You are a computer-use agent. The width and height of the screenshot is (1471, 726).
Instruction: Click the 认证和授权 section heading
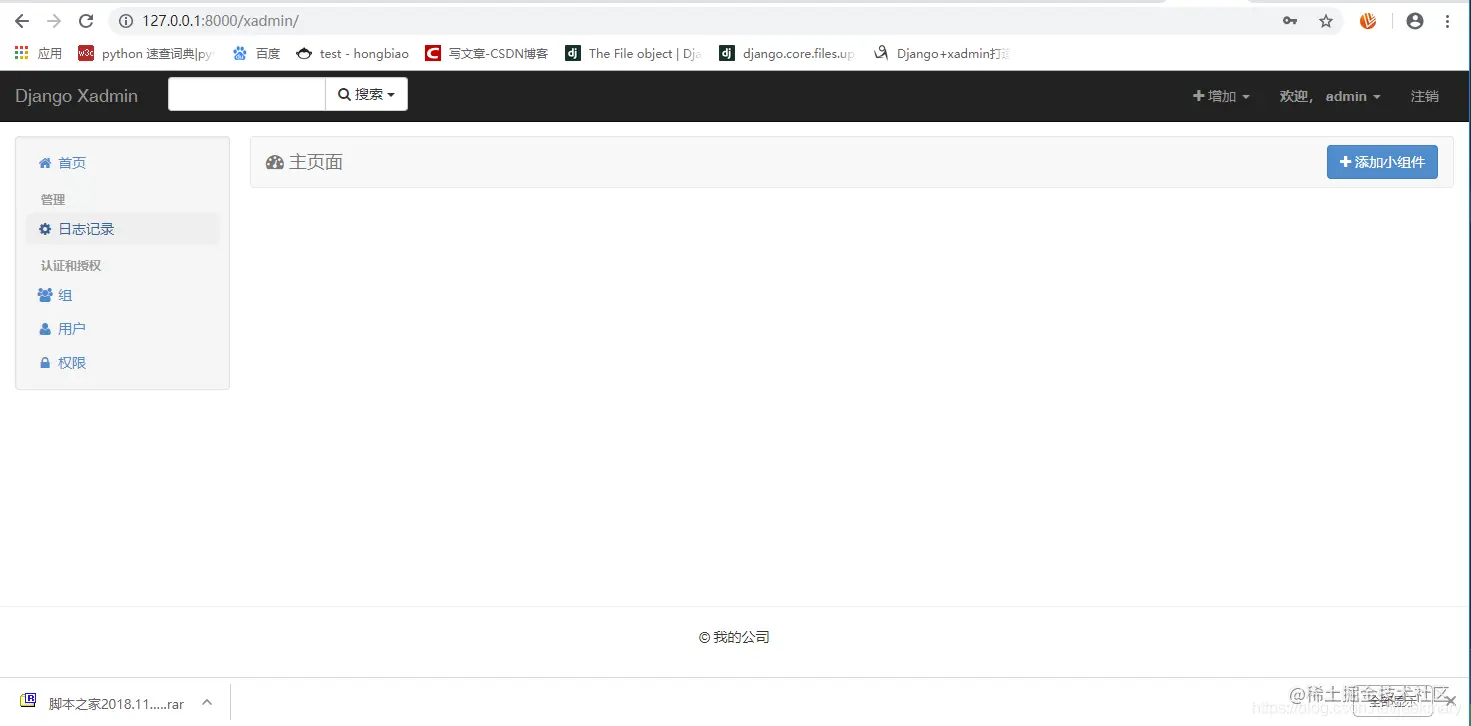click(71, 266)
